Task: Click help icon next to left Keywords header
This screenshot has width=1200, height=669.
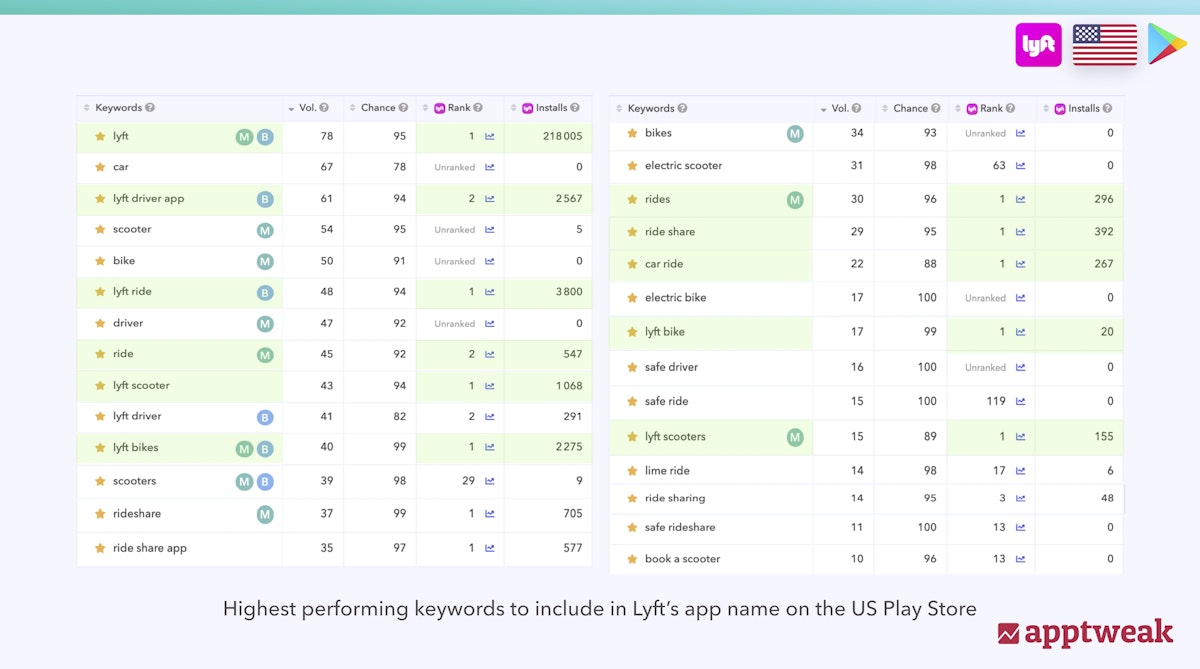Action: pos(150,108)
